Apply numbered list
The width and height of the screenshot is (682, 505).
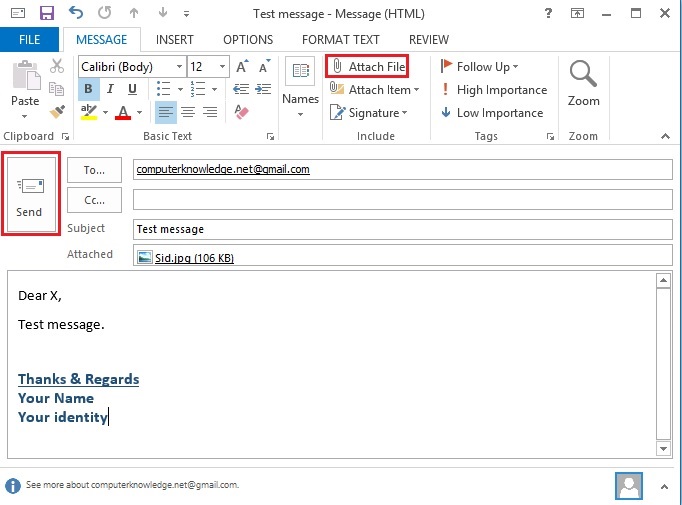tap(198, 89)
